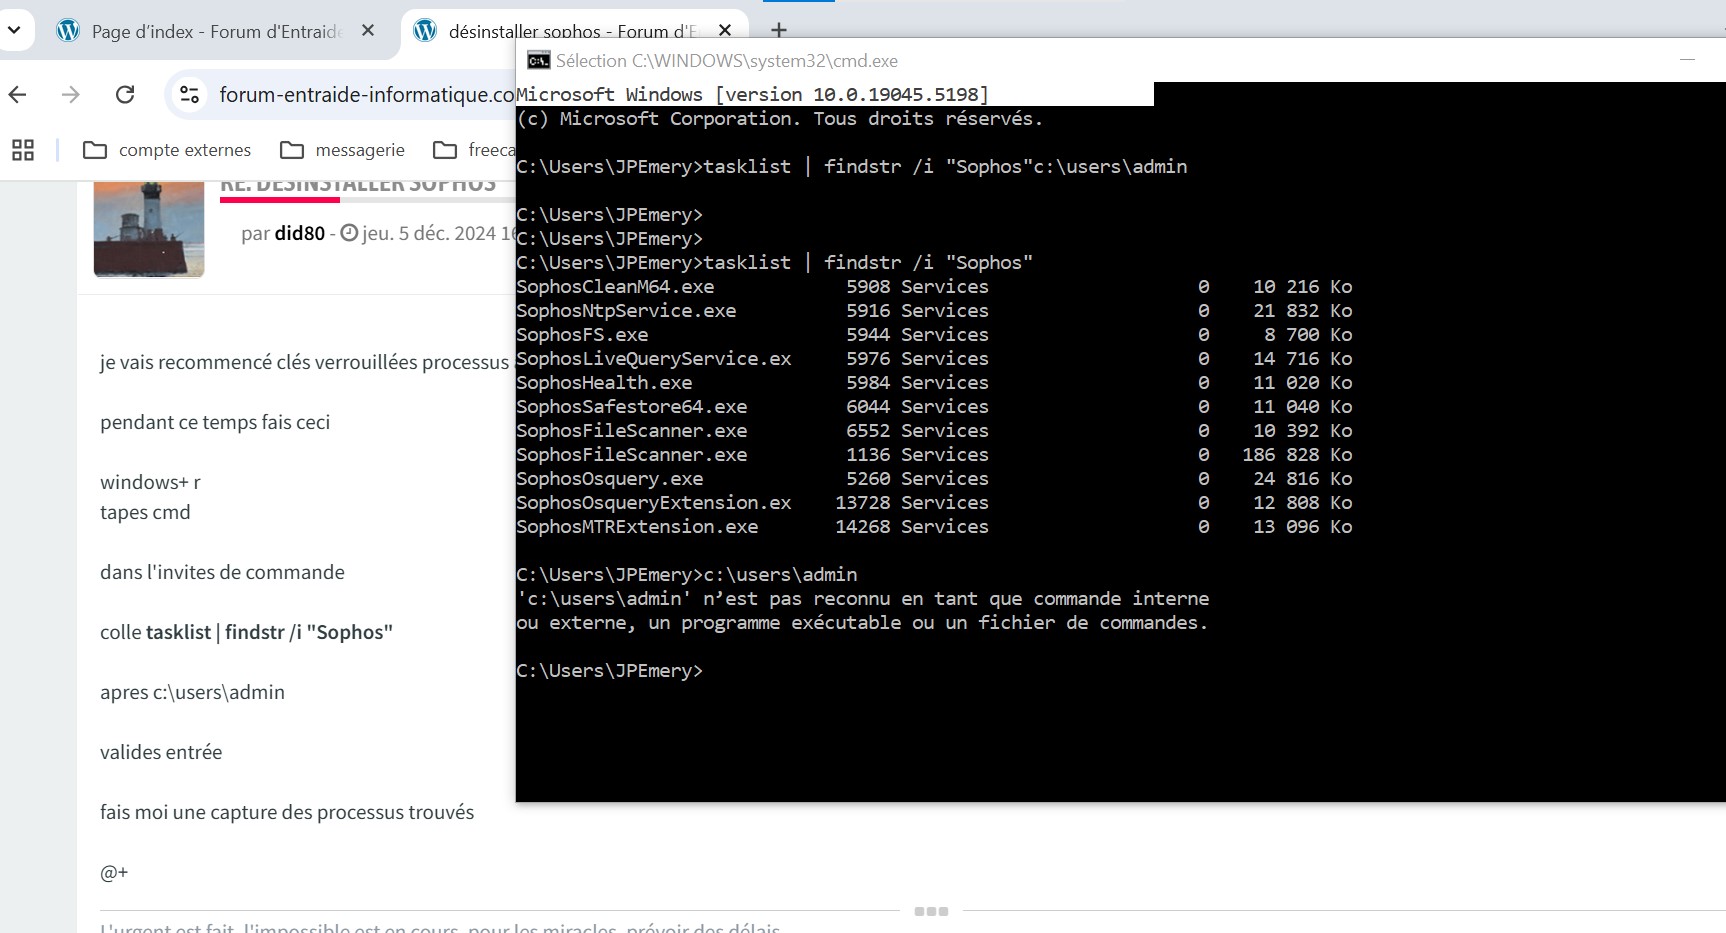Click the 'valides entrée' line in the post
Image resolution: width=1726 pixels, height=933 pixels.
click(x=161, y=752)
